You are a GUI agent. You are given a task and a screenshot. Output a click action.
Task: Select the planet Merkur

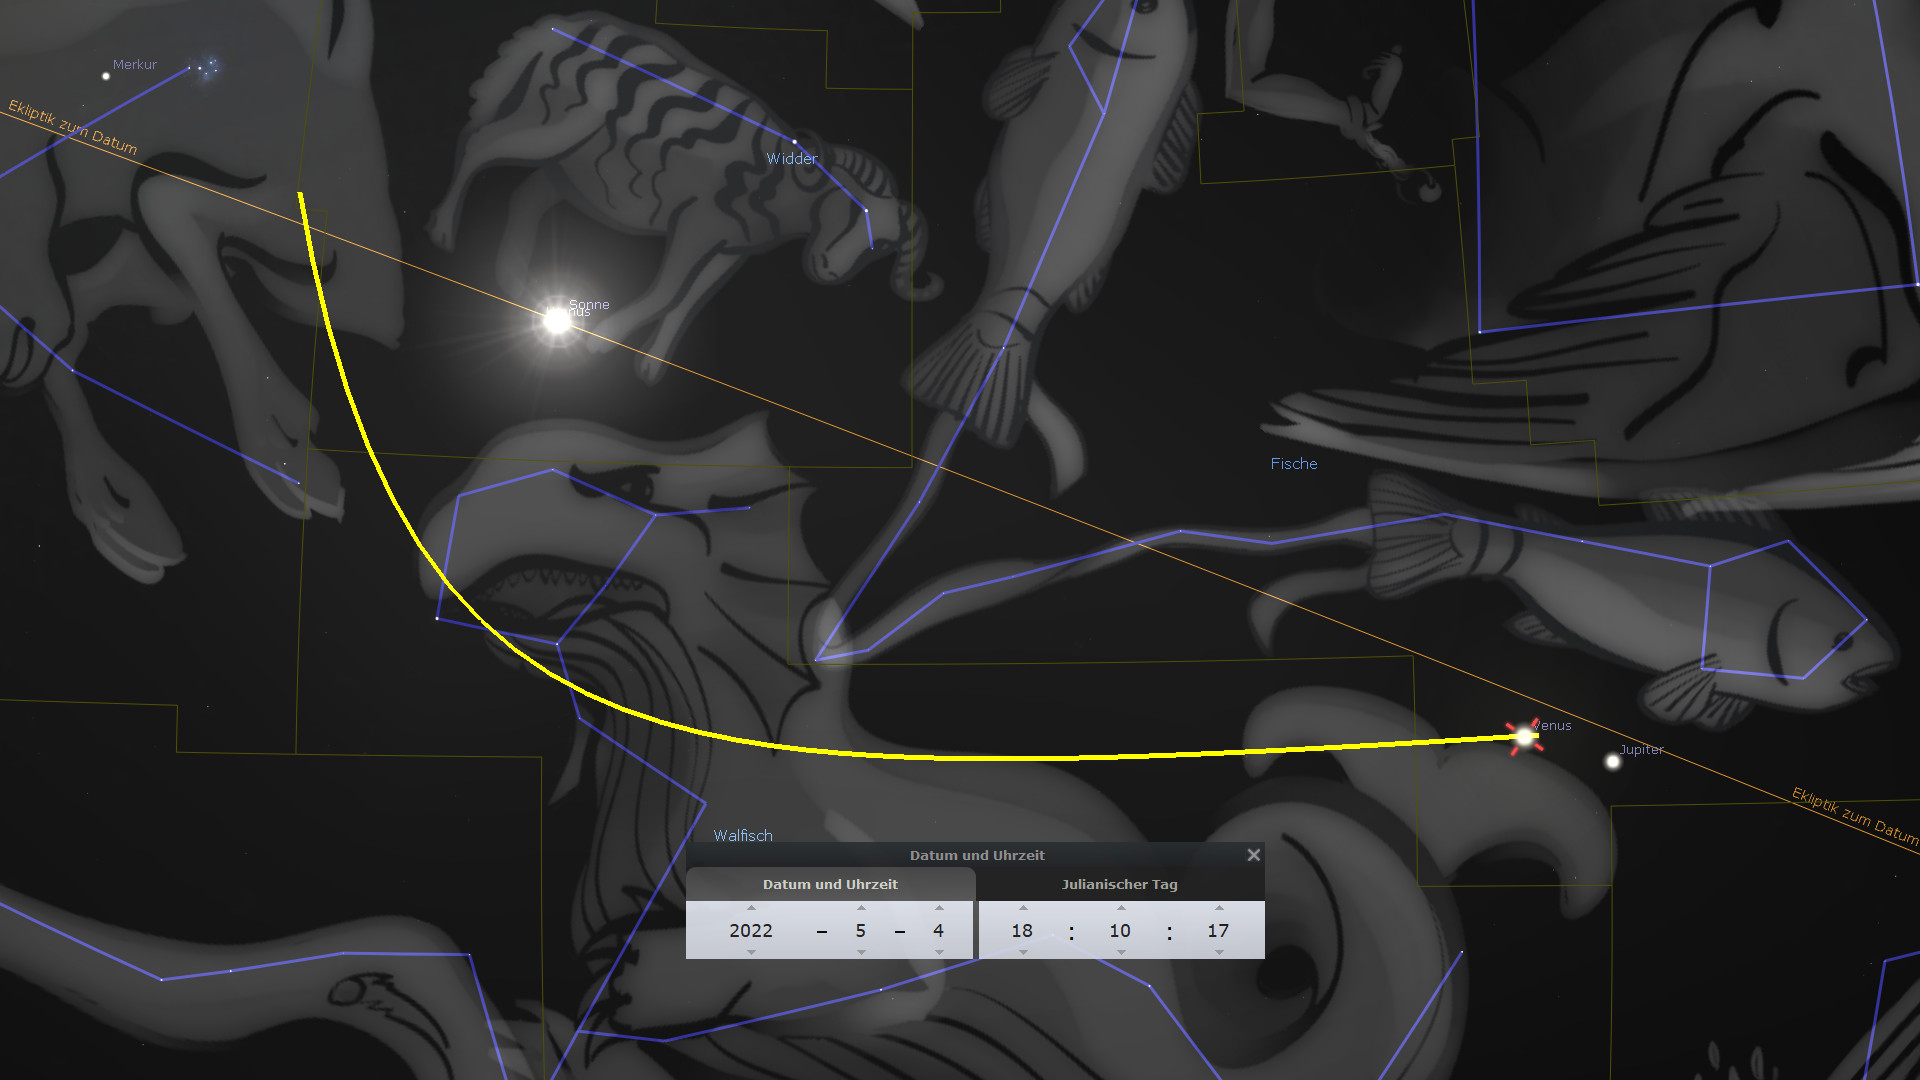[x=106, y=76]
